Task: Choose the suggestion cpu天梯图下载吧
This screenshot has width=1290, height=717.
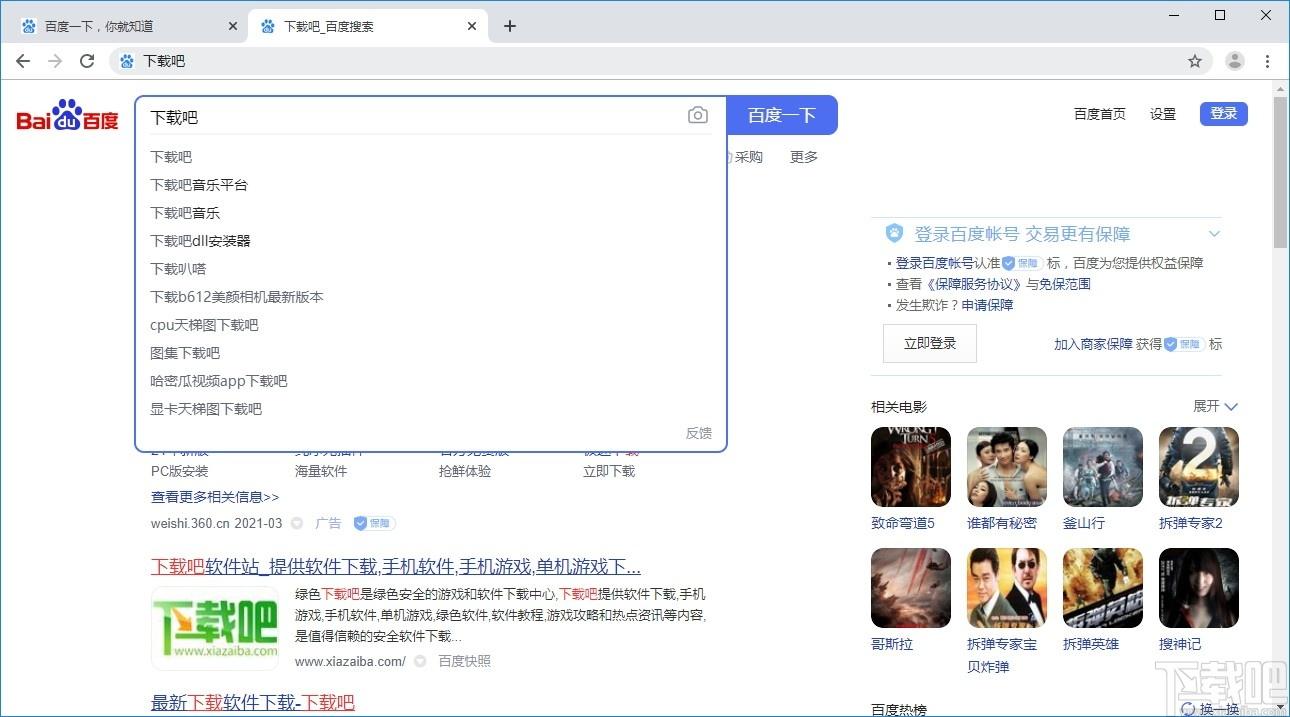Action: pos(204,325)
